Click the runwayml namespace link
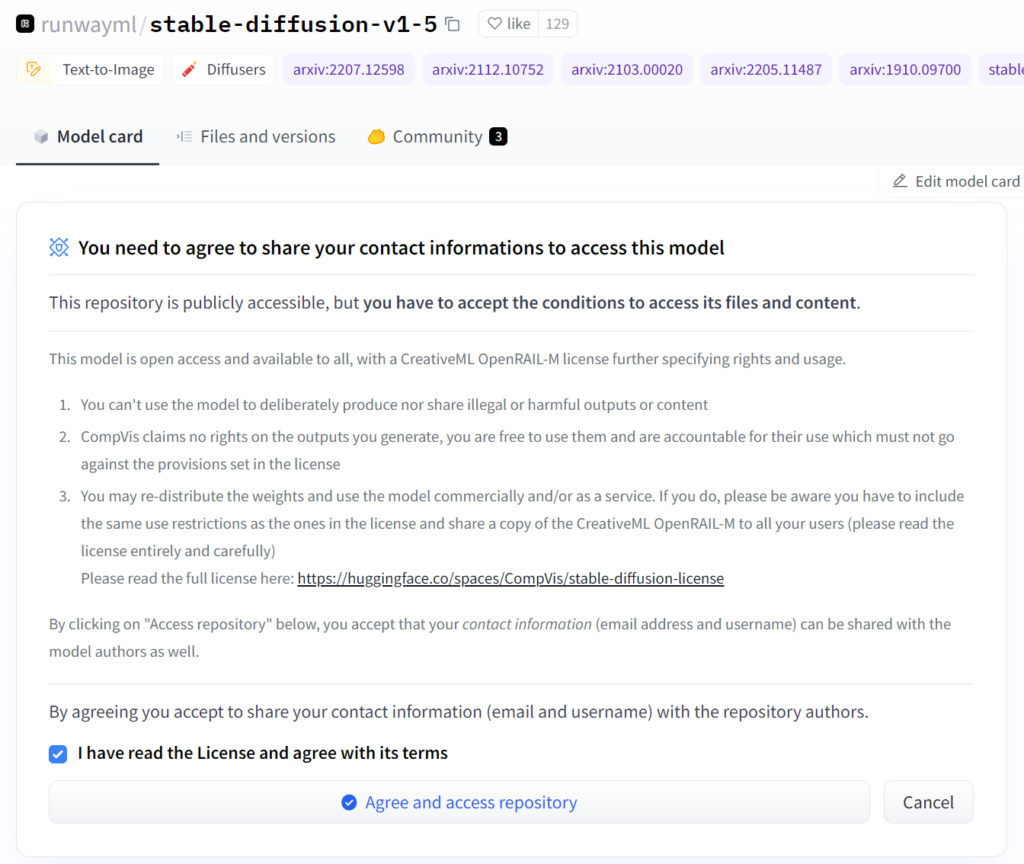 [x=88, y=24]
